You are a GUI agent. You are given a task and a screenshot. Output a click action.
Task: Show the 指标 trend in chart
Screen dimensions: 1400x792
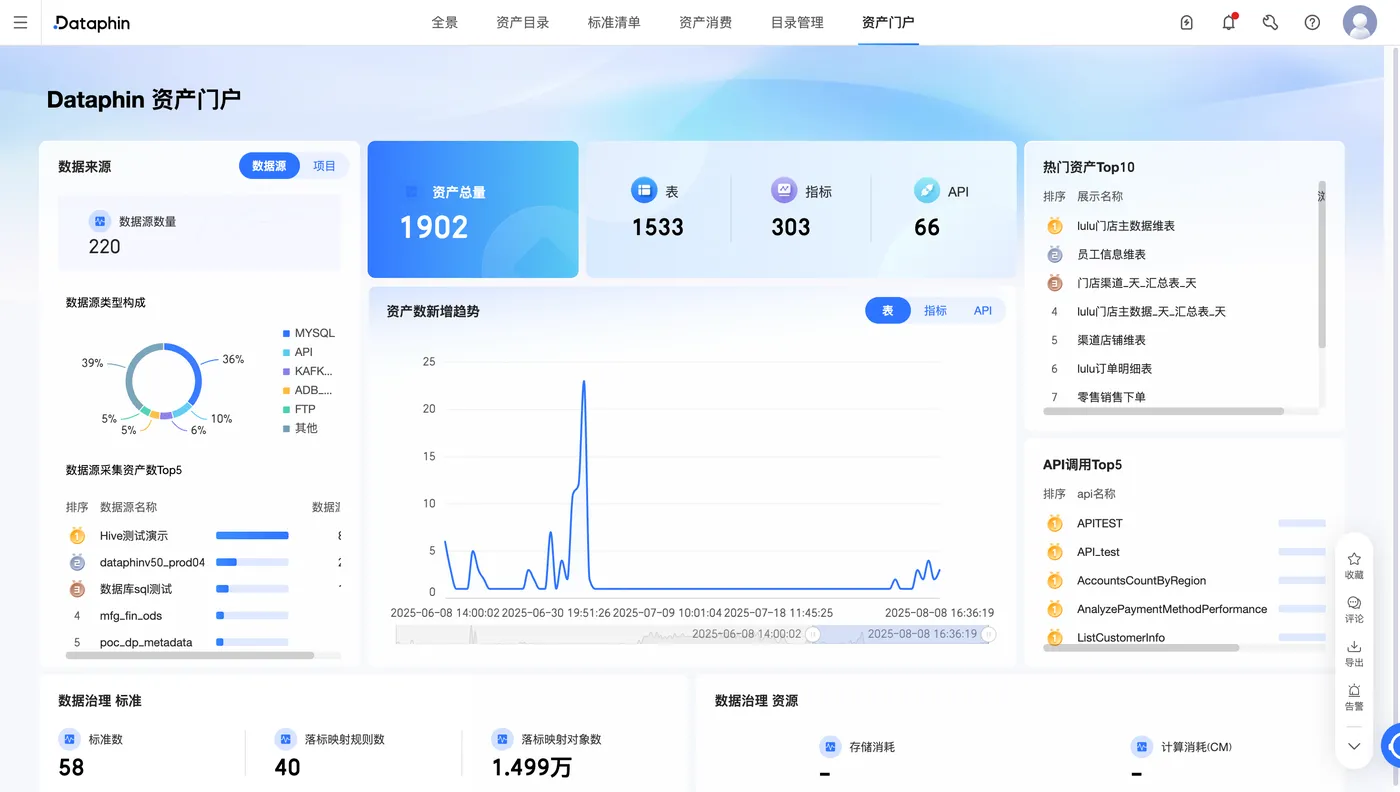935,311
